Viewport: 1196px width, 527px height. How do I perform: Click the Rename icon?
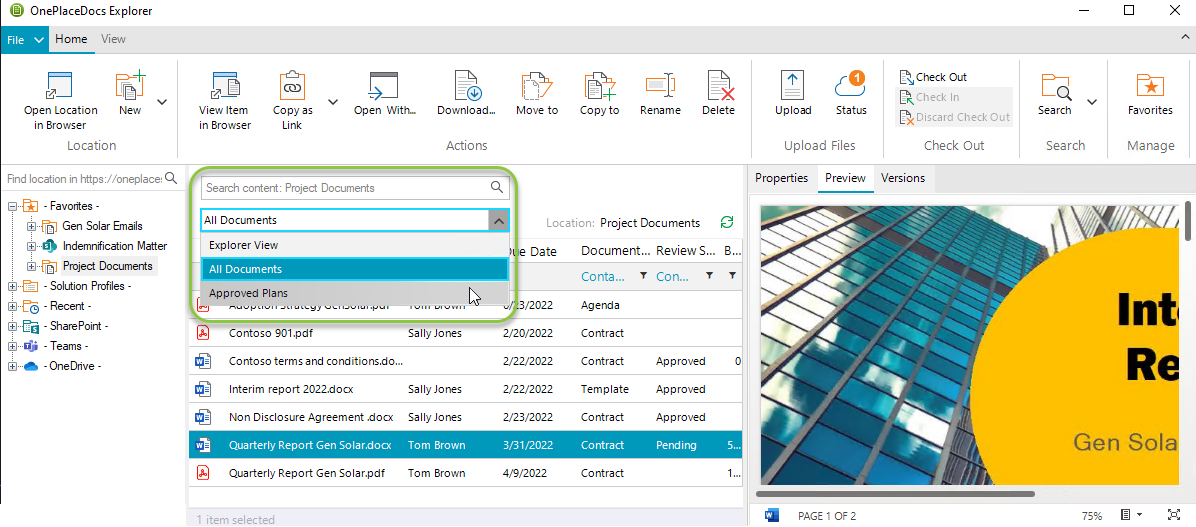pos(661,85)
